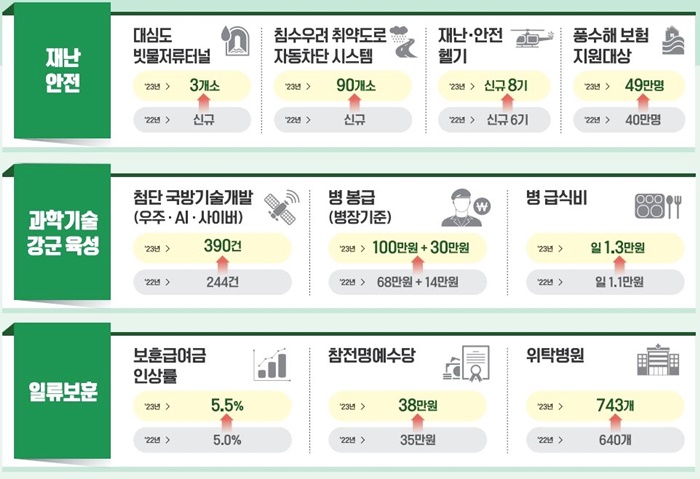Click the disaster safety helicopter icon

[532, 38]
